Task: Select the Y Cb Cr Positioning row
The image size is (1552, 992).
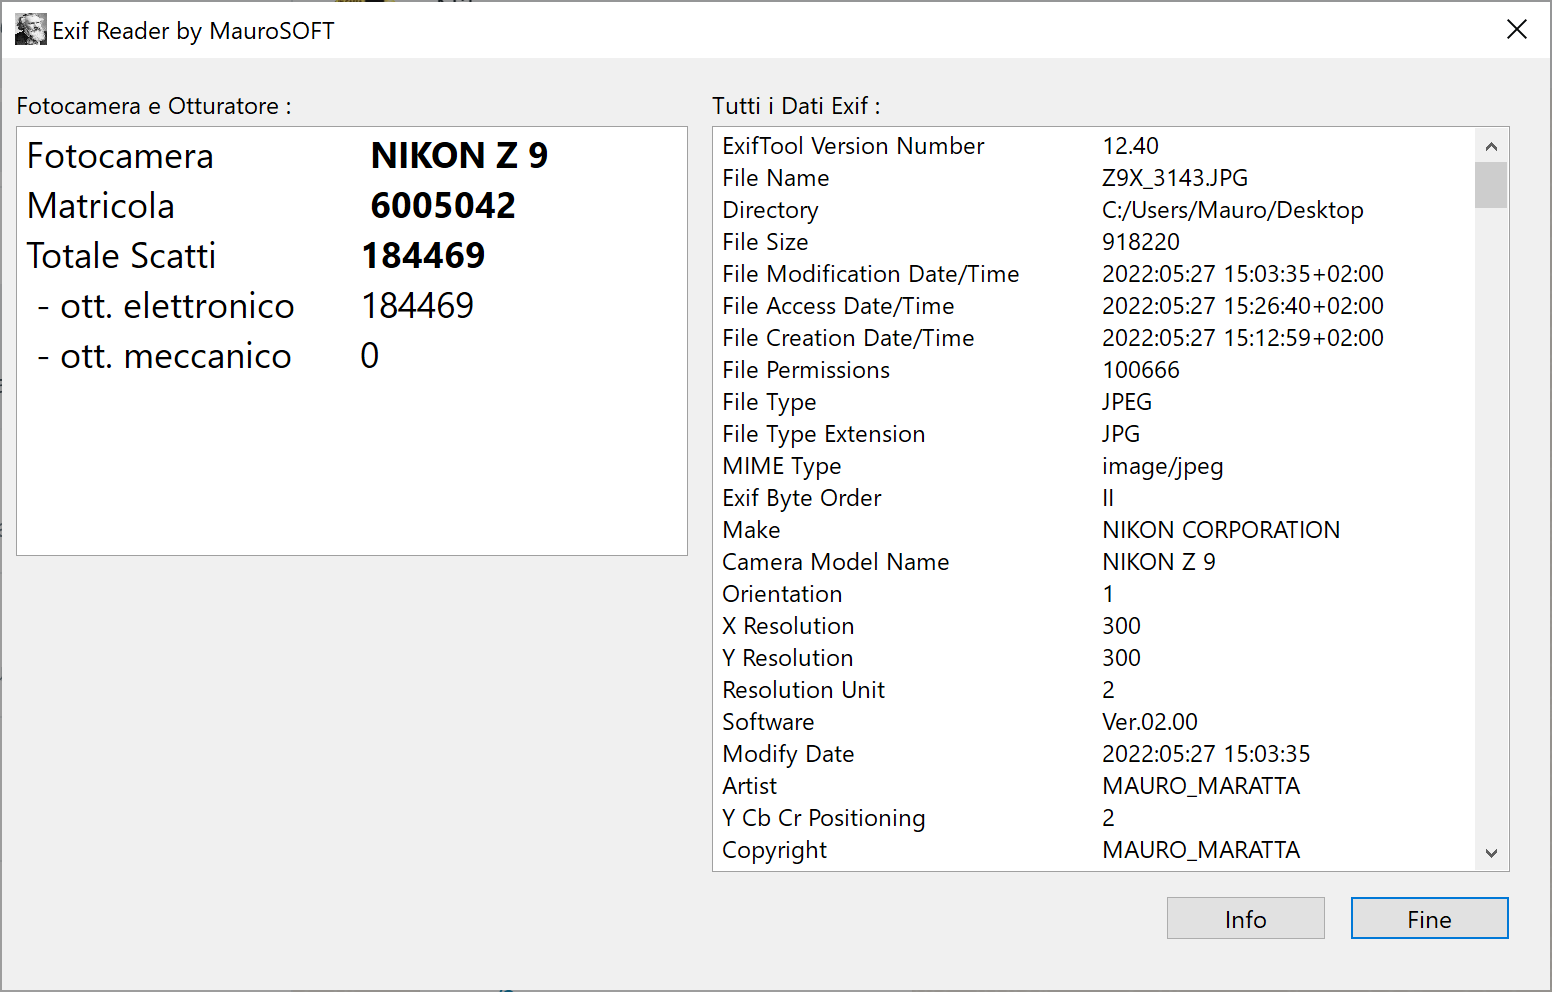Action: pyautogui.click(x=1094, y=818)
